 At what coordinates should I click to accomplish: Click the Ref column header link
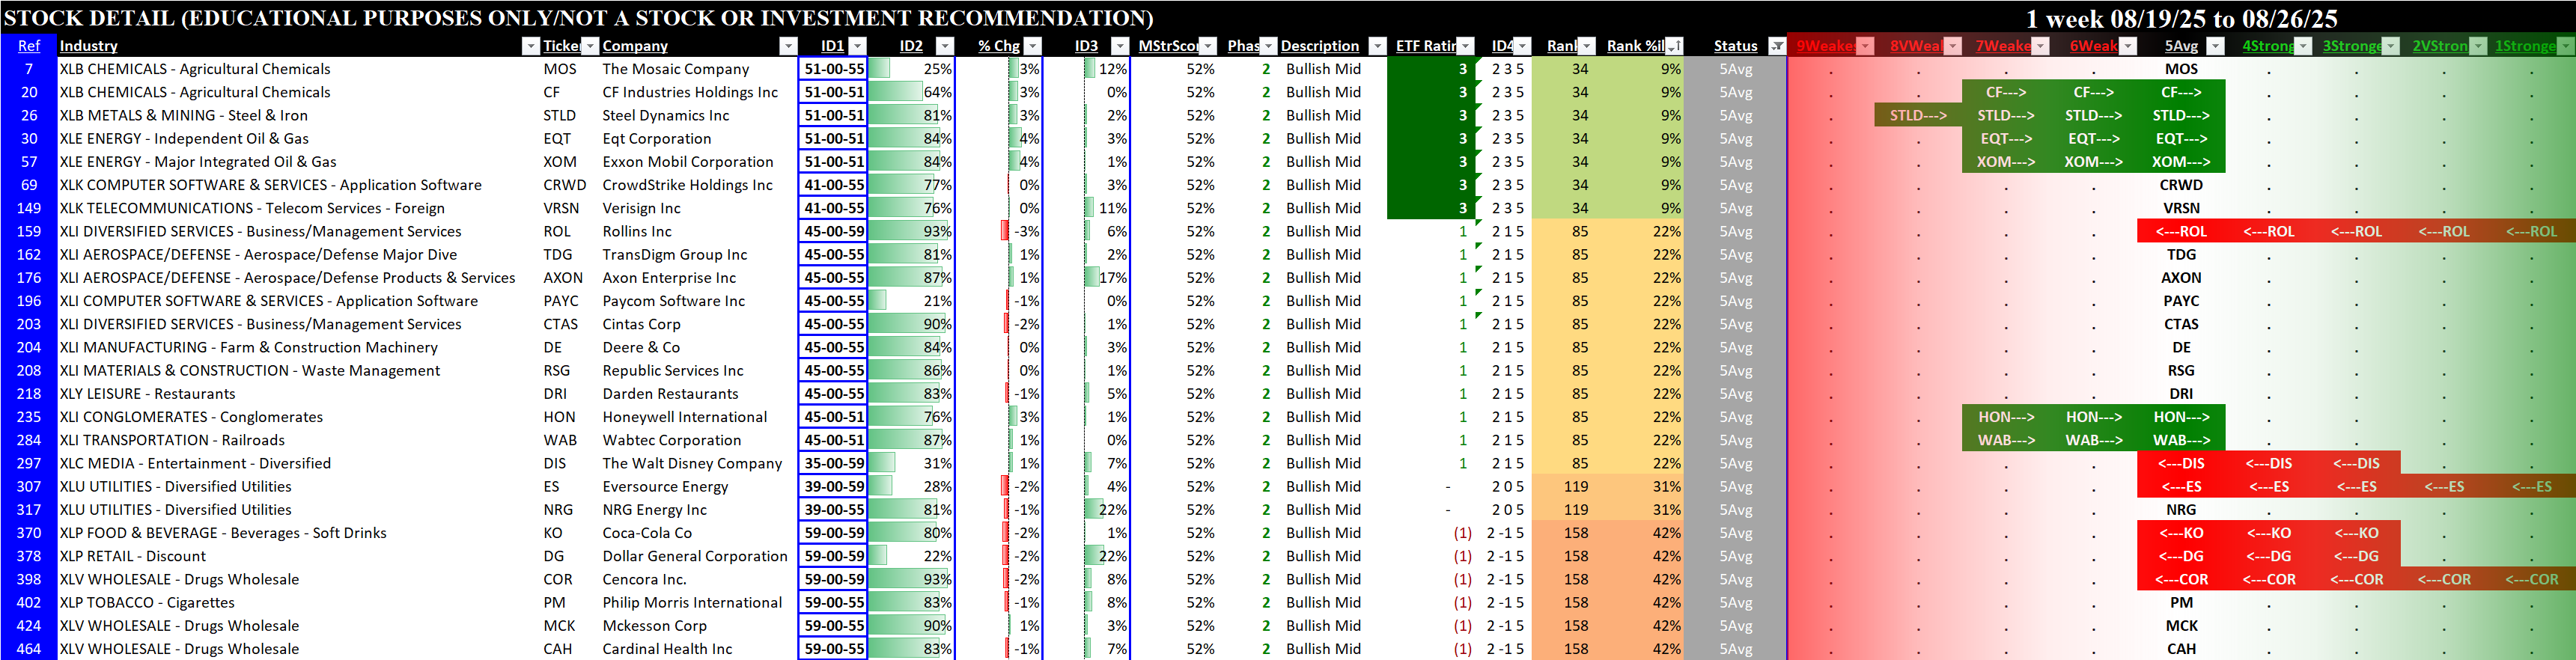point(29,46)
